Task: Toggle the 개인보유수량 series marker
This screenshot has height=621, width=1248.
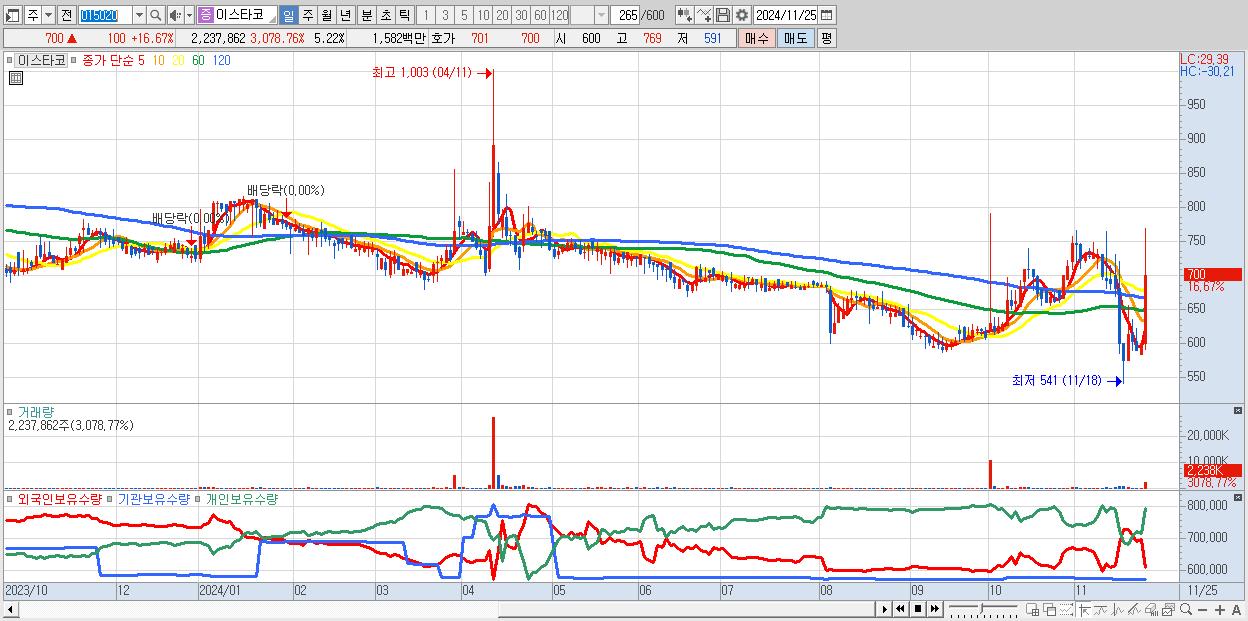Action: (x=199, y=498)
